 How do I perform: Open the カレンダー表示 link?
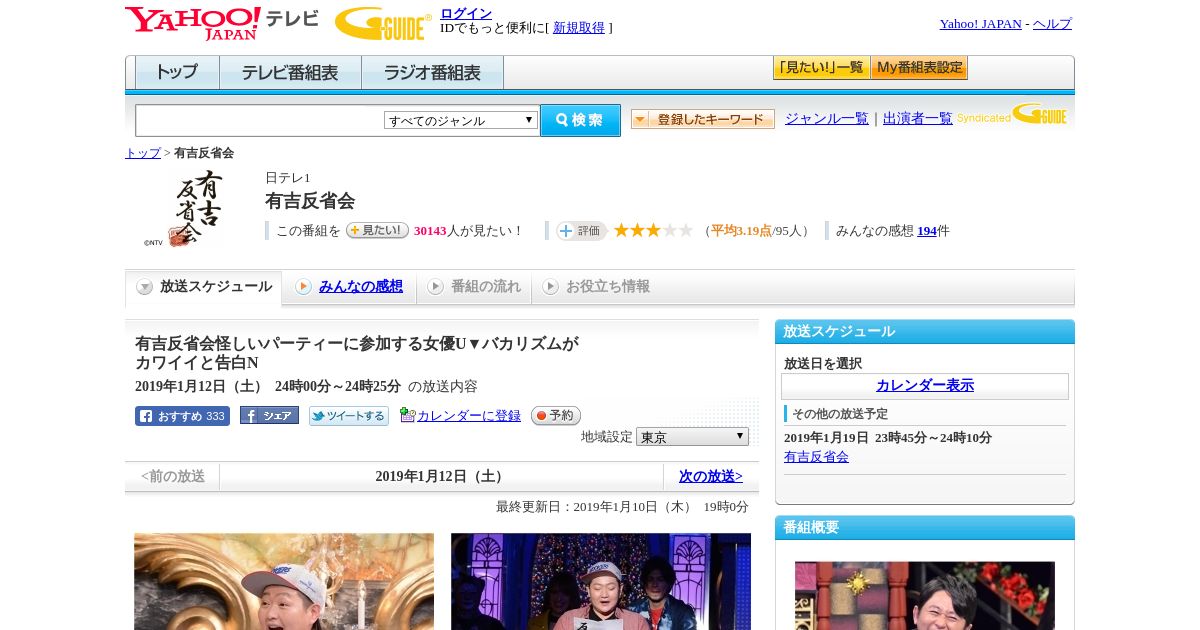pos(925,386)
